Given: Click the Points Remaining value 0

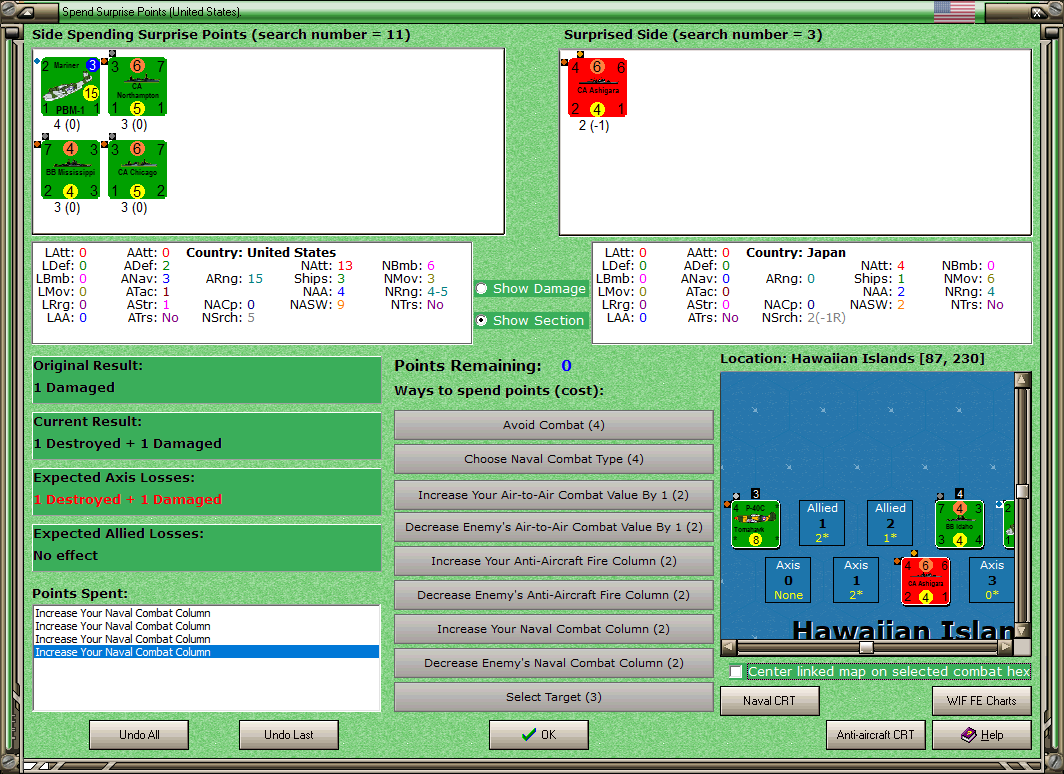Looking at the screenshot, I should 567,366.
